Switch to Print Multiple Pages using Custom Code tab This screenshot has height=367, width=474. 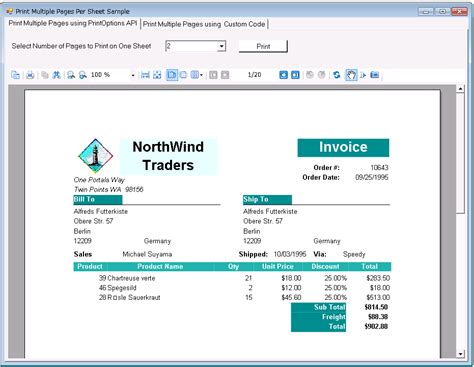coord(204,24)
